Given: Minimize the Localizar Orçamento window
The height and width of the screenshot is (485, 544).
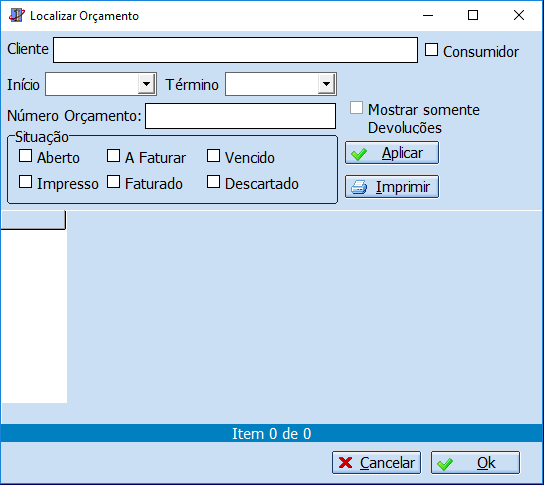Looking at the screenshot, I should coord(428,15).
